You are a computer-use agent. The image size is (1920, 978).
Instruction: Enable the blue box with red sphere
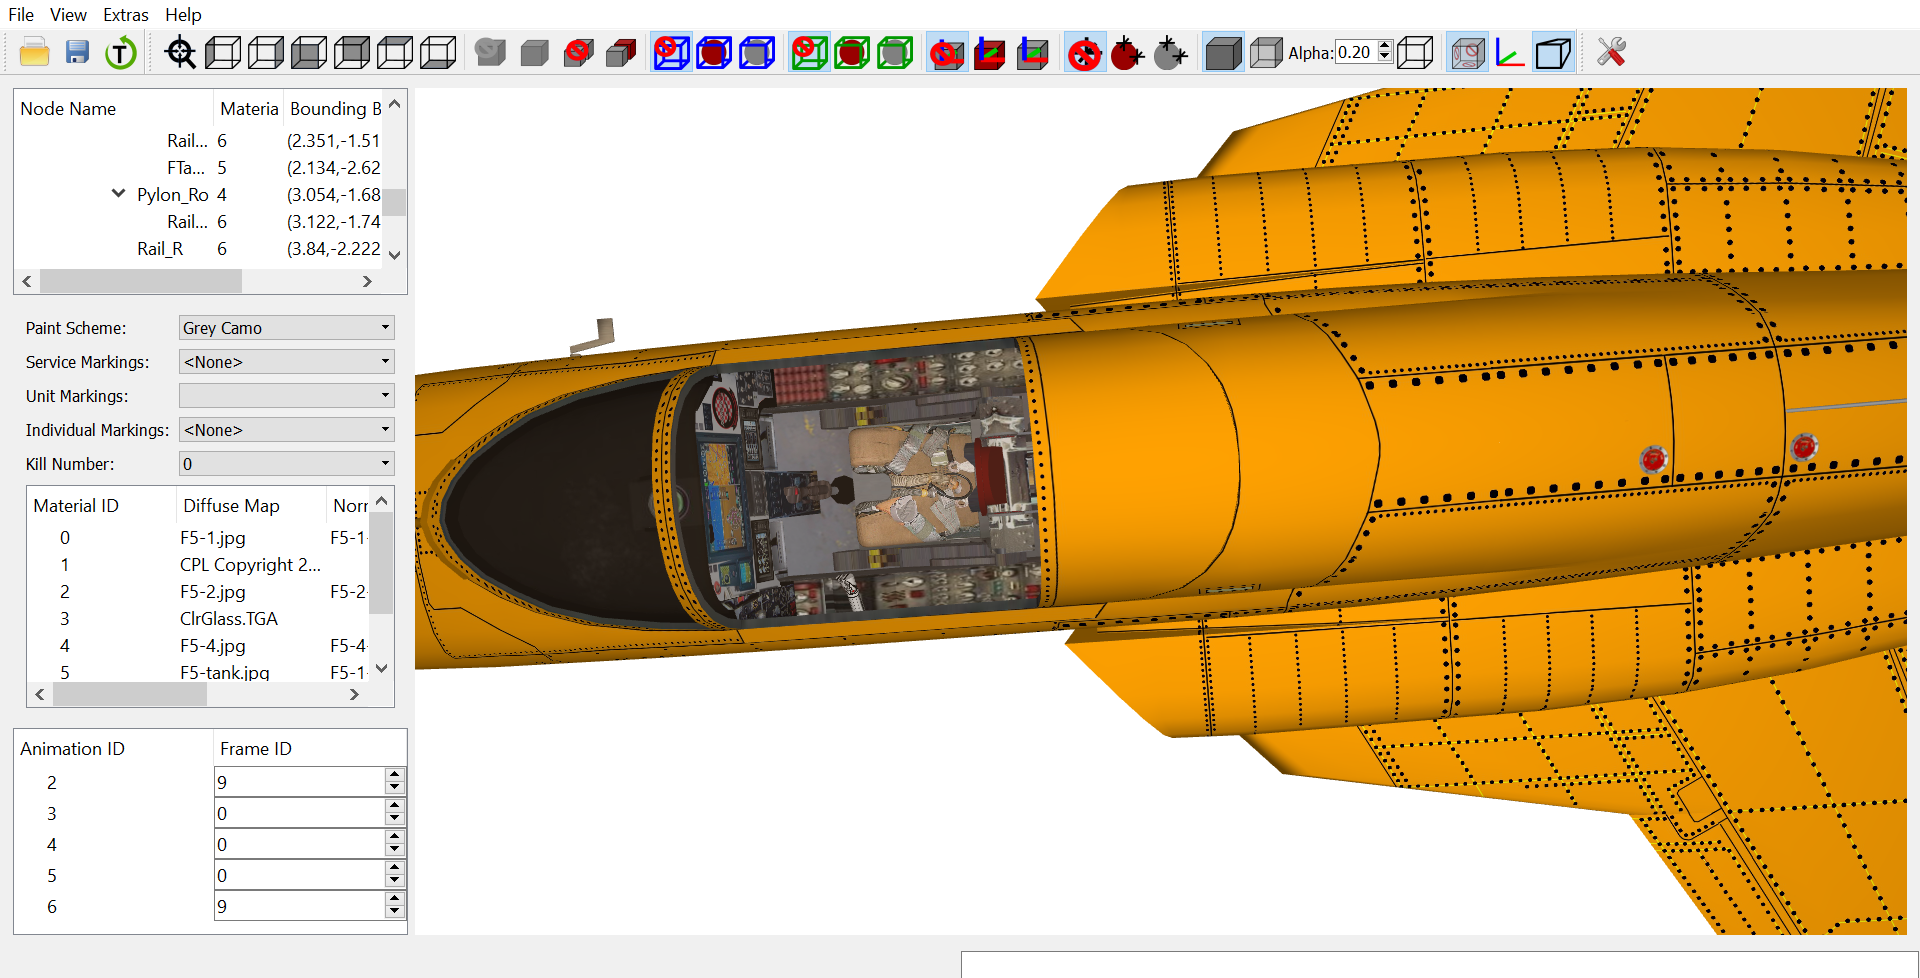(x=714, y=52)
